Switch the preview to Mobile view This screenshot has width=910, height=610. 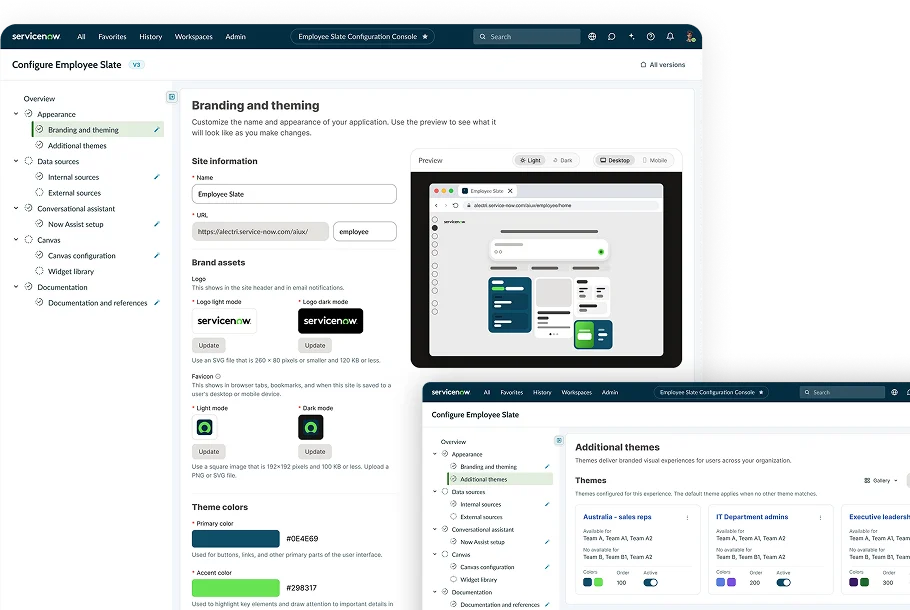tap(655, 160)
